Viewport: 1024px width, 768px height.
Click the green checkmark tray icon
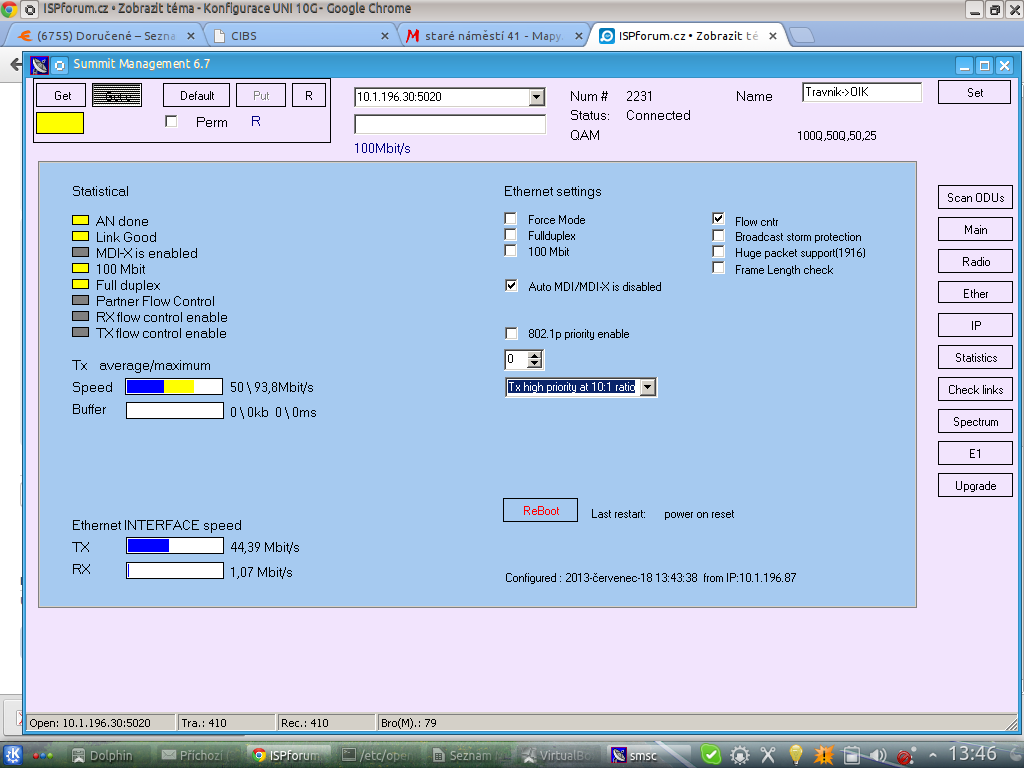(x=711, y=756)
